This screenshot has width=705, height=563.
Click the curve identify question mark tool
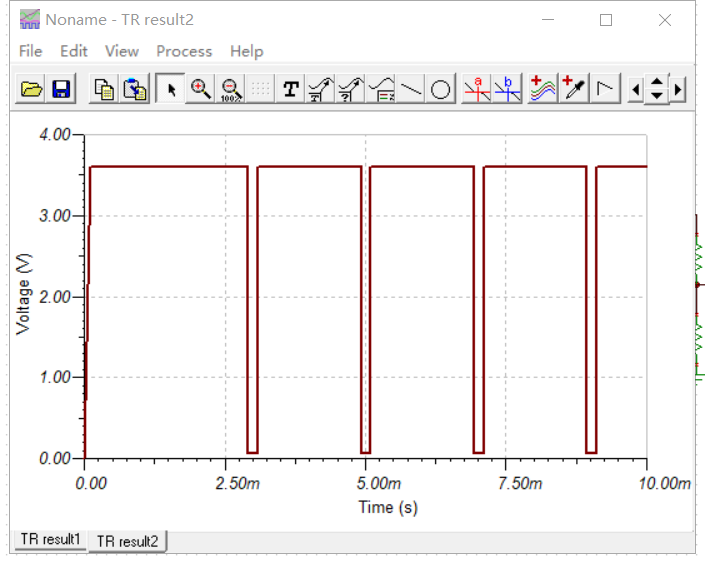point(351,89)
